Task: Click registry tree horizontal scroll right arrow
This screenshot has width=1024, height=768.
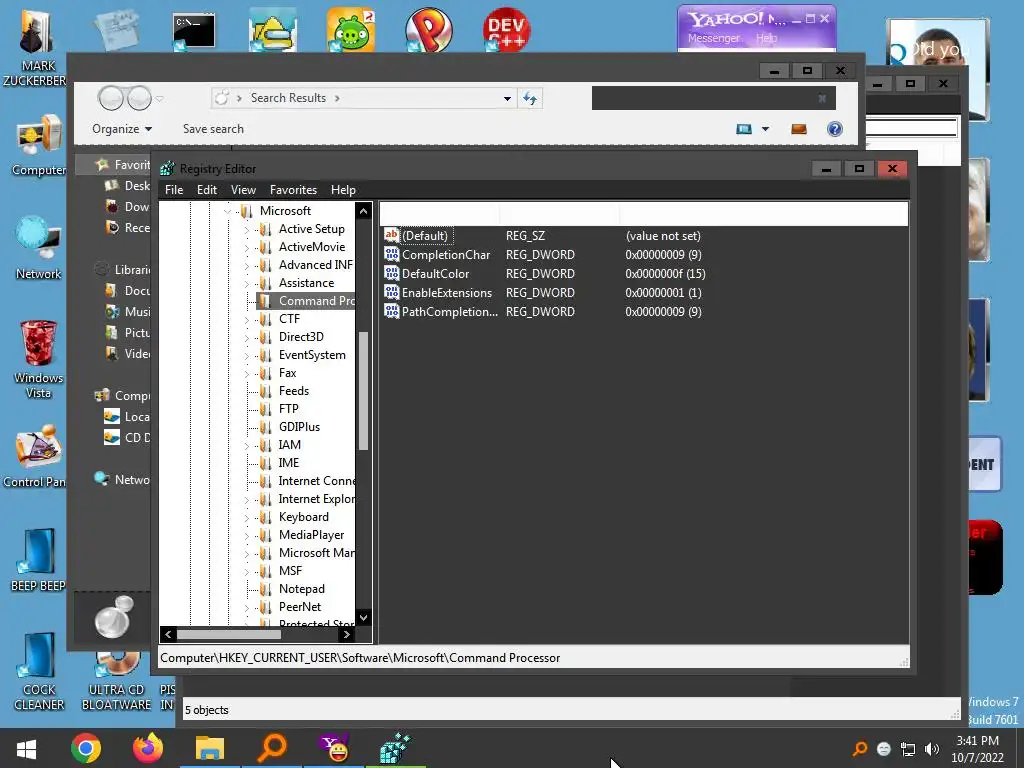Action: 347,634
